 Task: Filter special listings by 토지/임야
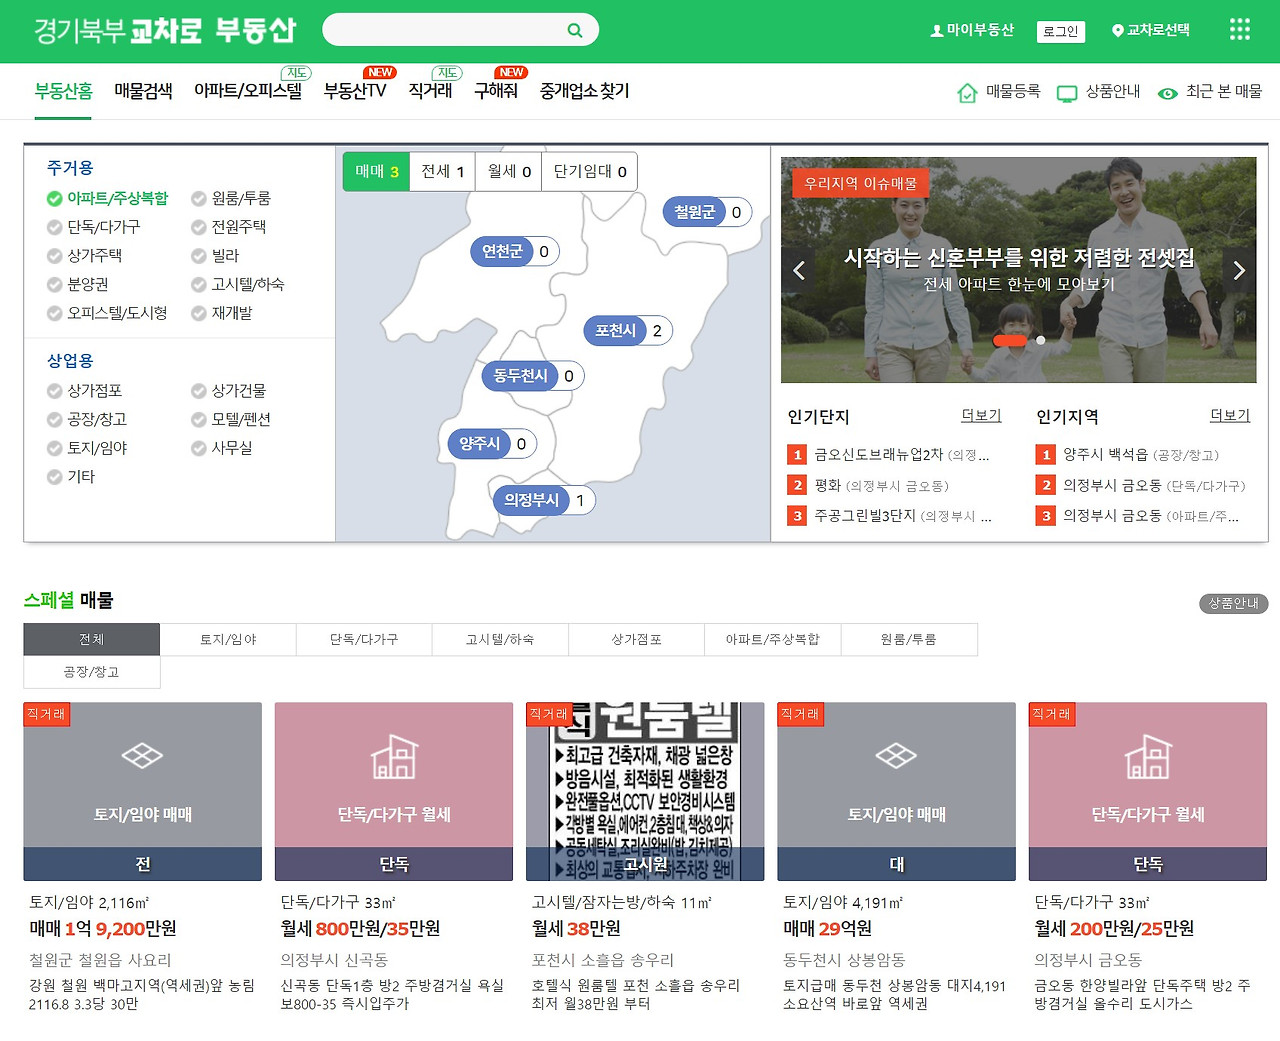(228, 640)
